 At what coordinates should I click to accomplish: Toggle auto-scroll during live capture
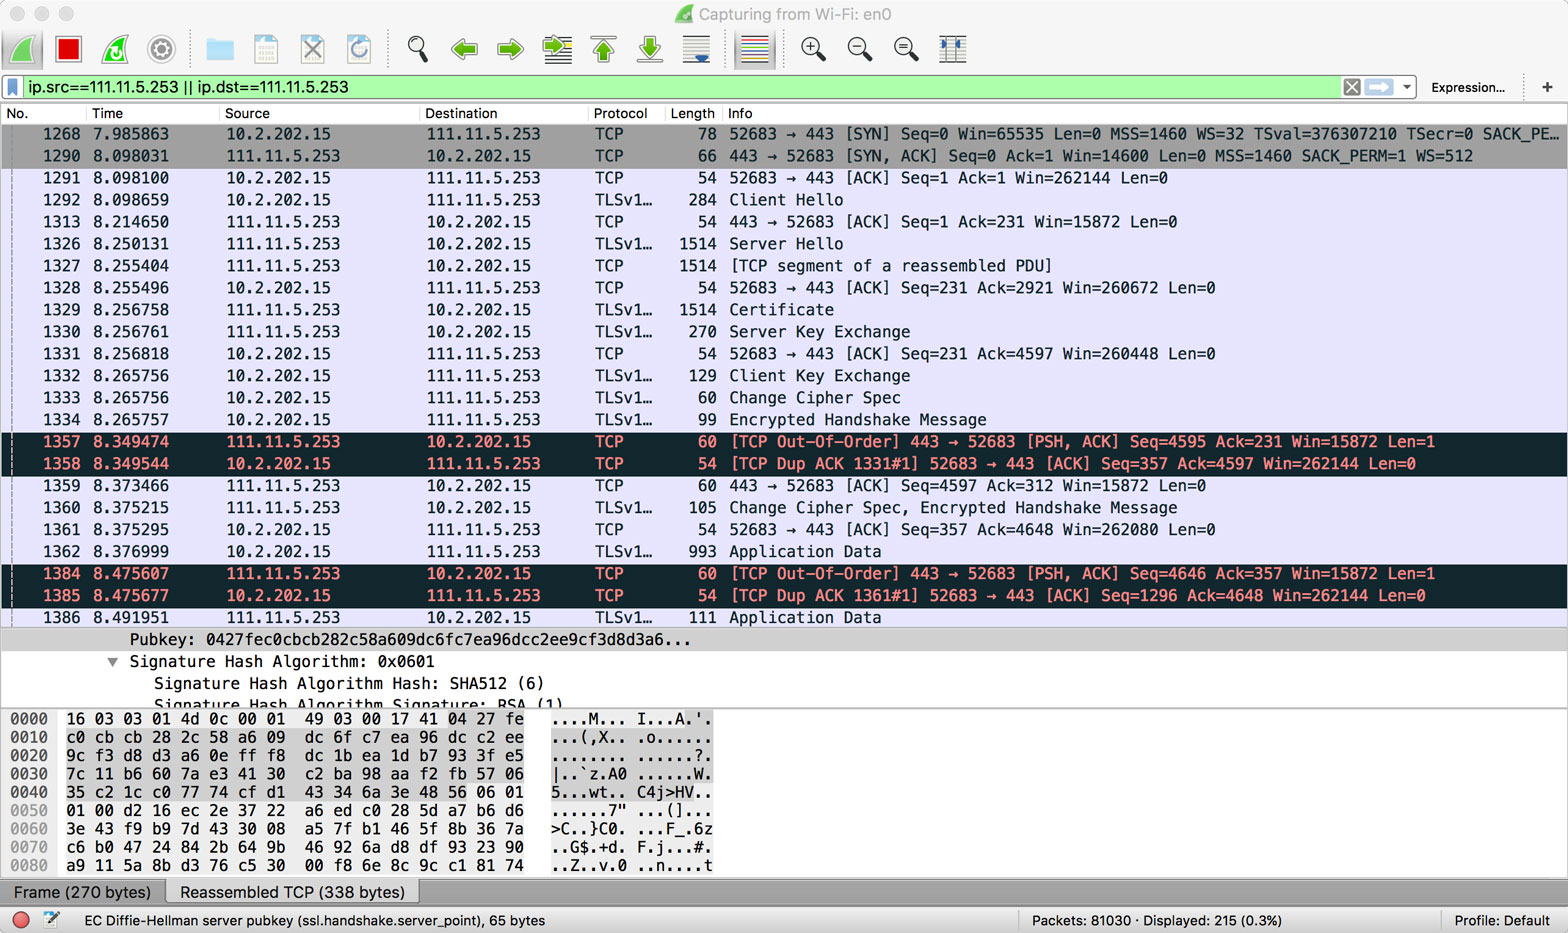coord(696,49)
